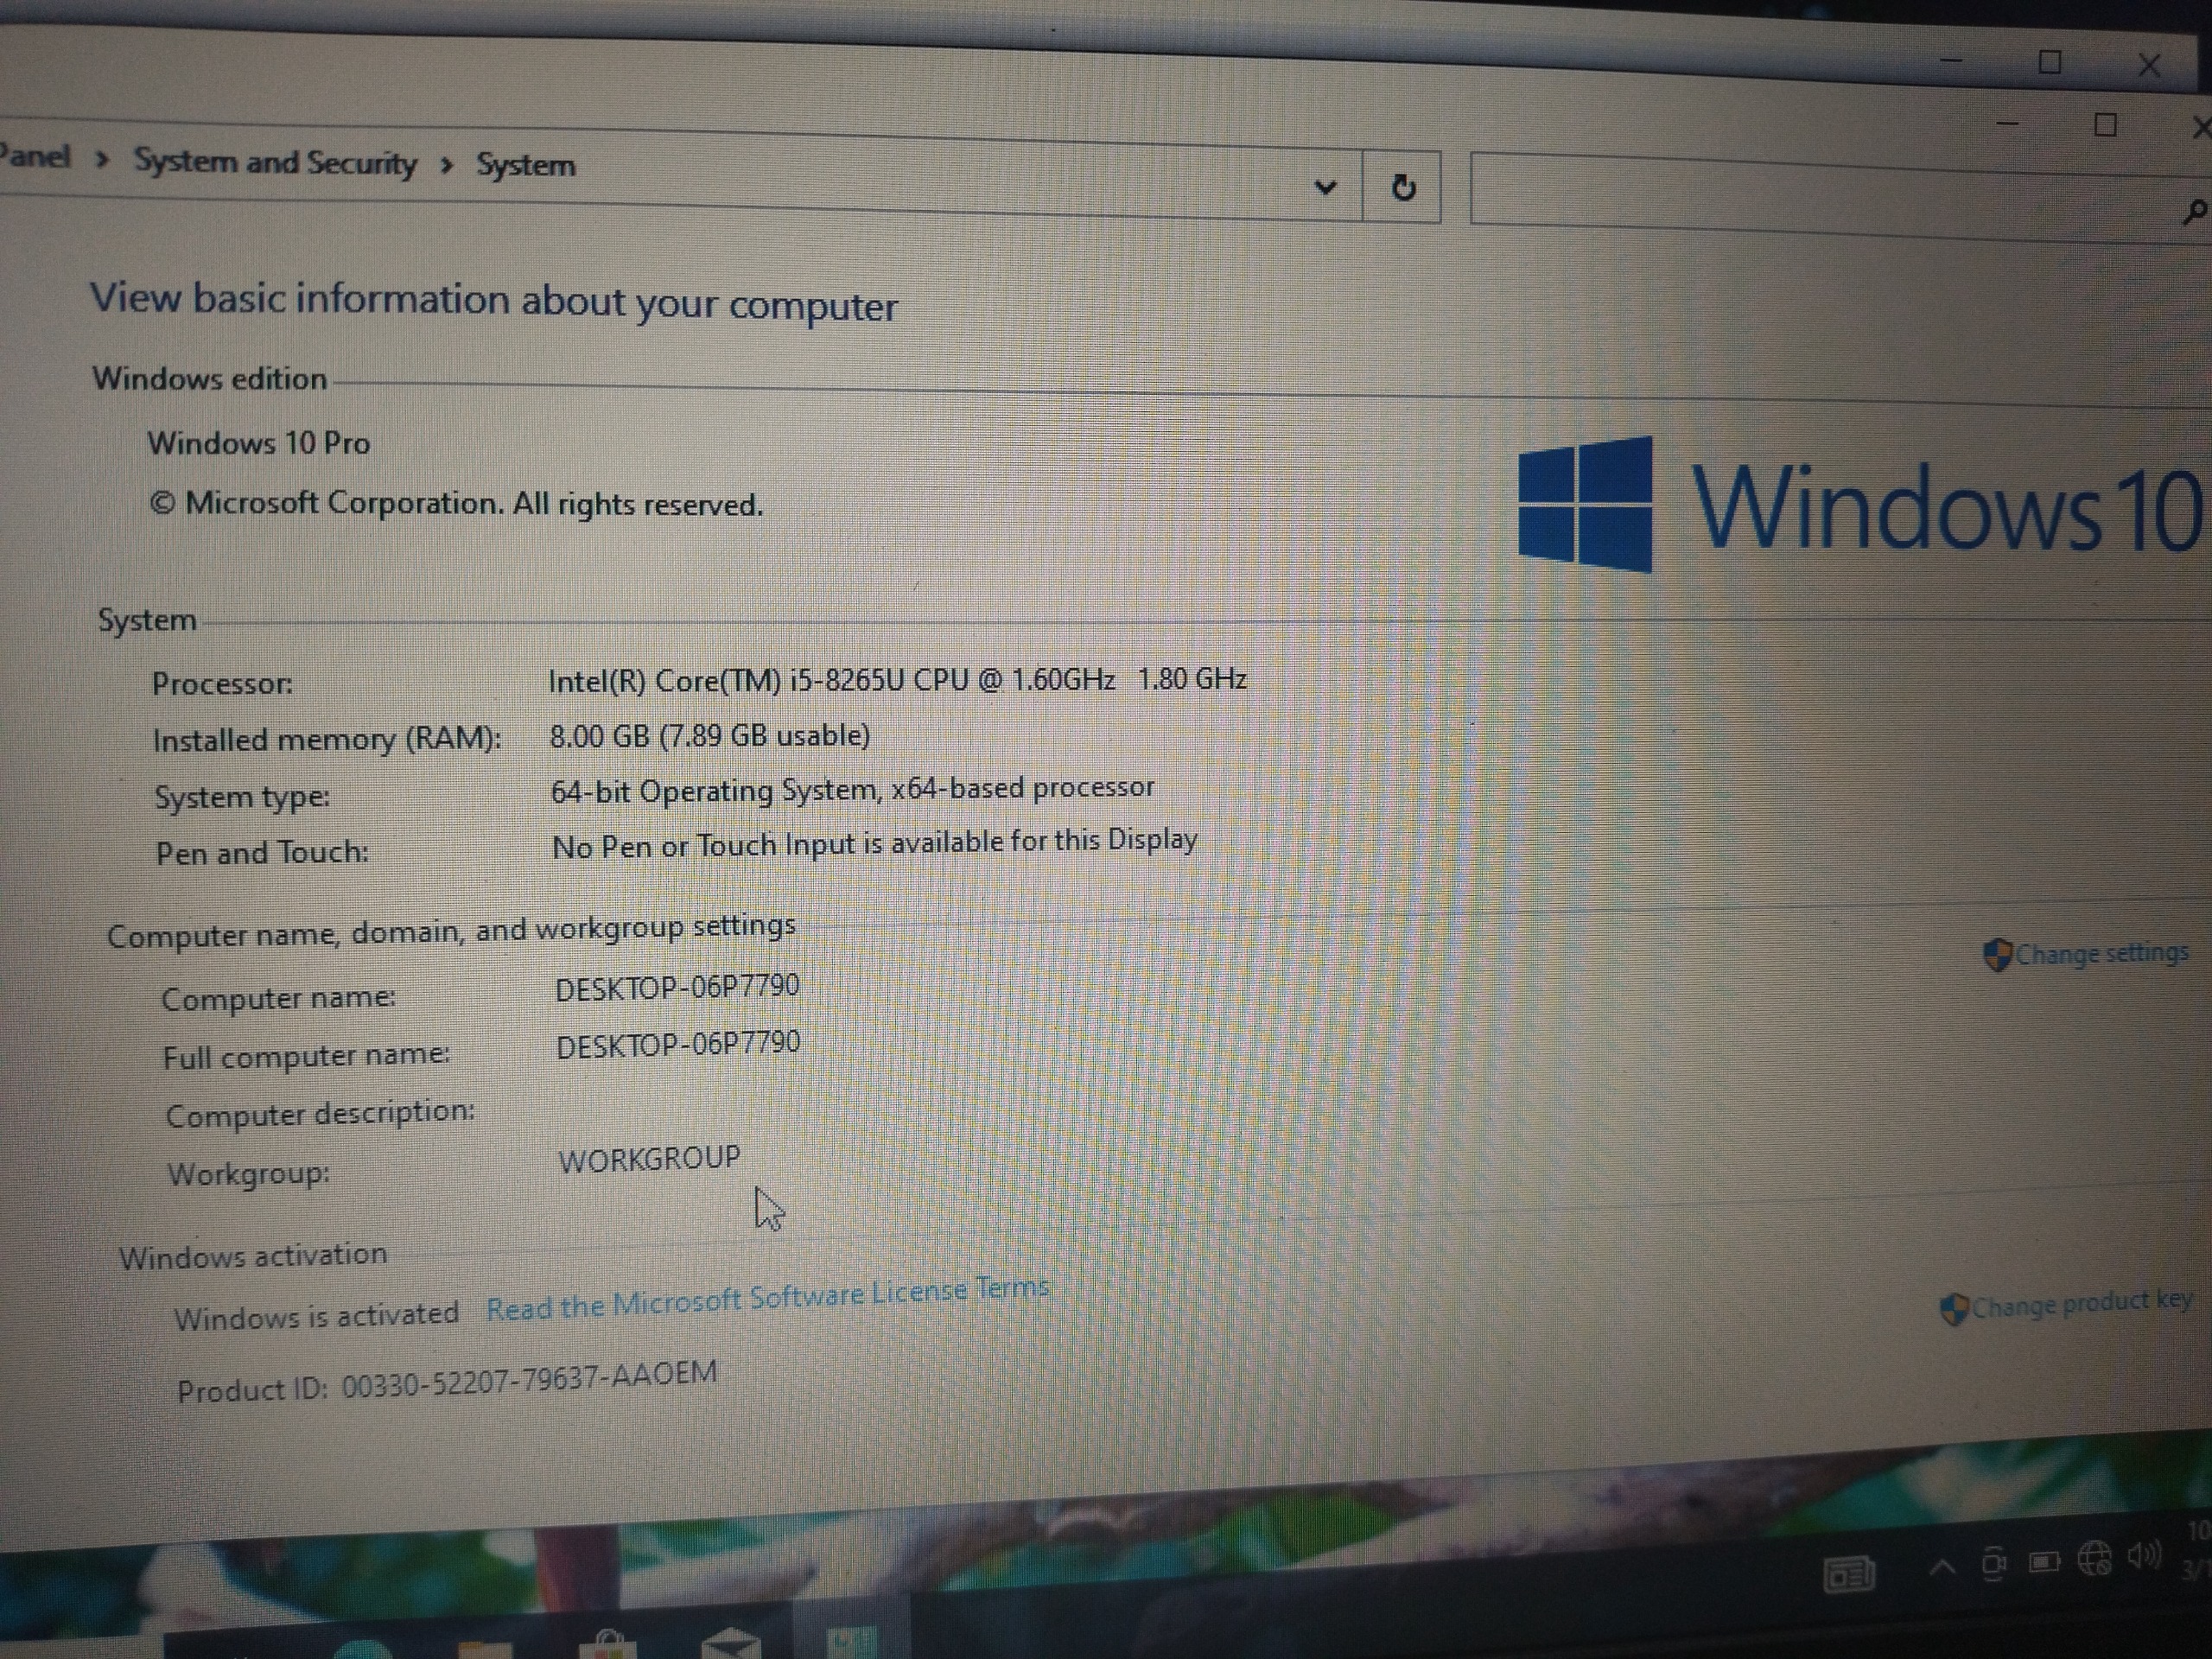2212x1659 pixels.
Task: Click the search magnifier icon
Action: tap(2194, 212)
